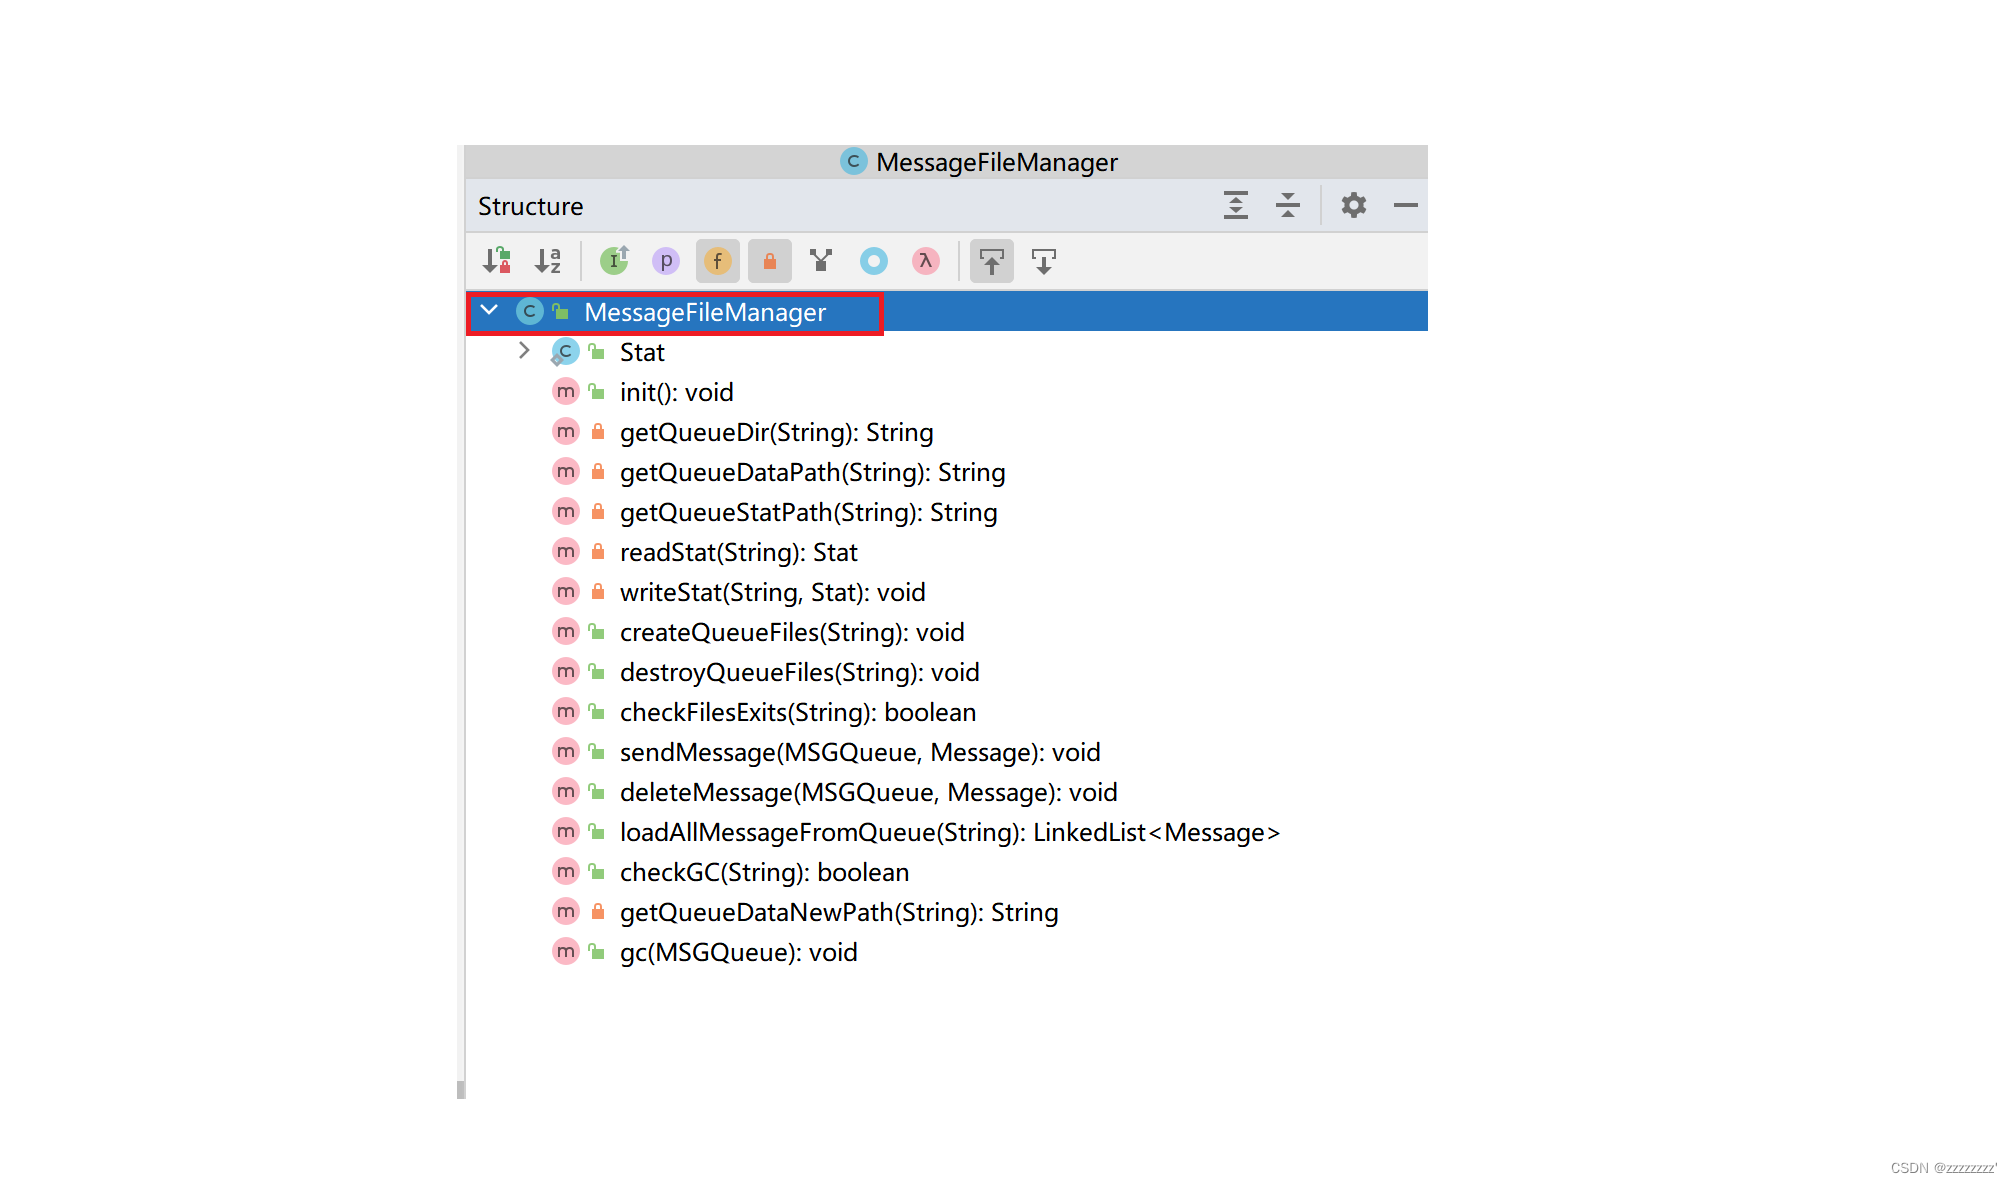Click private lock icon beside readStat

[x=598, y=551]
